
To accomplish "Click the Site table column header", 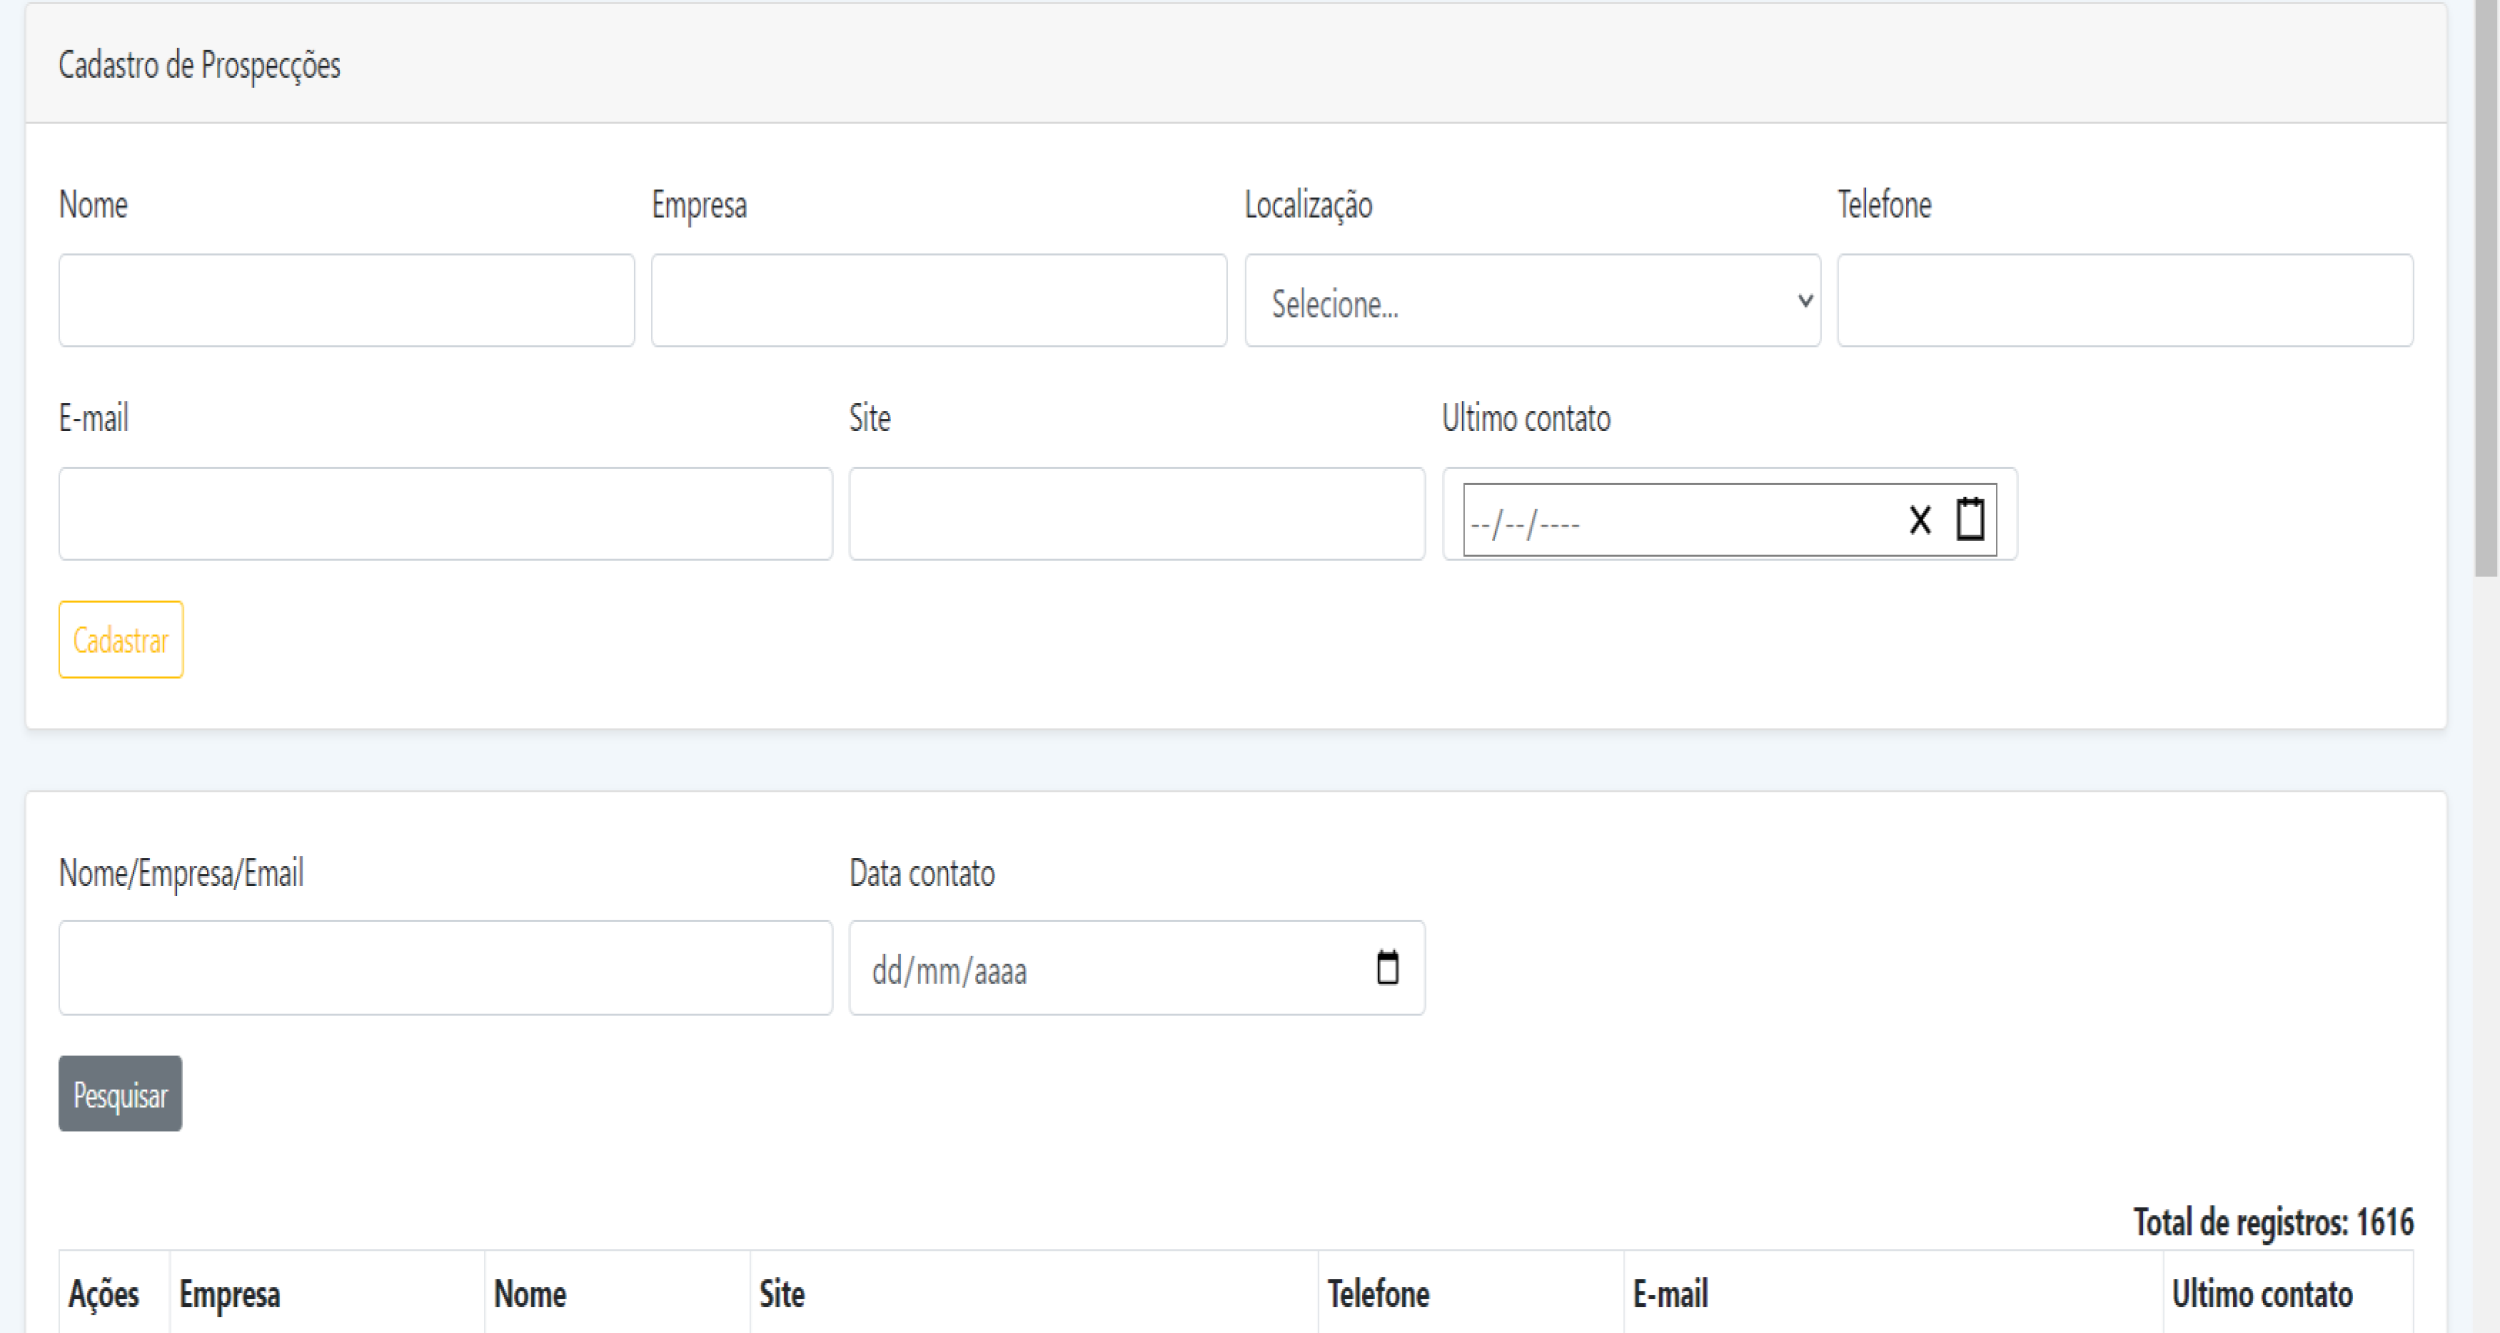I will (782, 1294).
